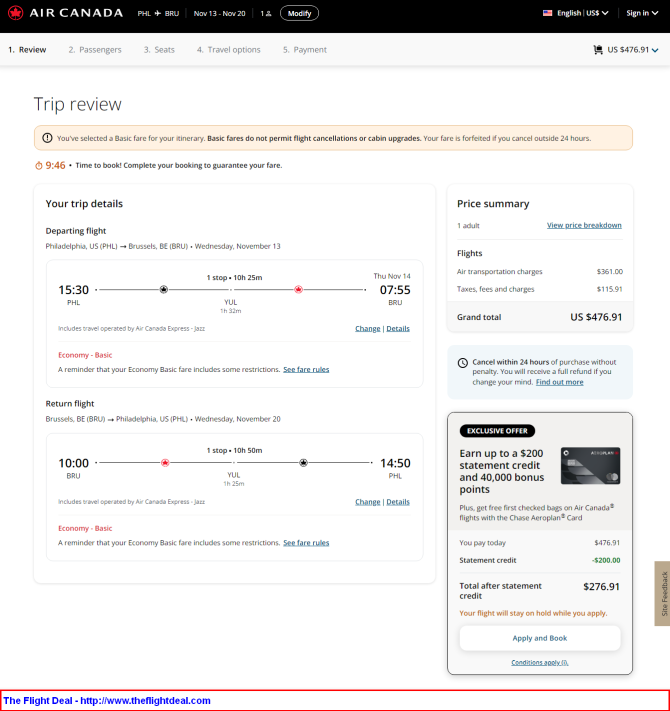Click the EXCLUSIVE OFFER badge
The image size is (670, 711).
click(497, 431)
